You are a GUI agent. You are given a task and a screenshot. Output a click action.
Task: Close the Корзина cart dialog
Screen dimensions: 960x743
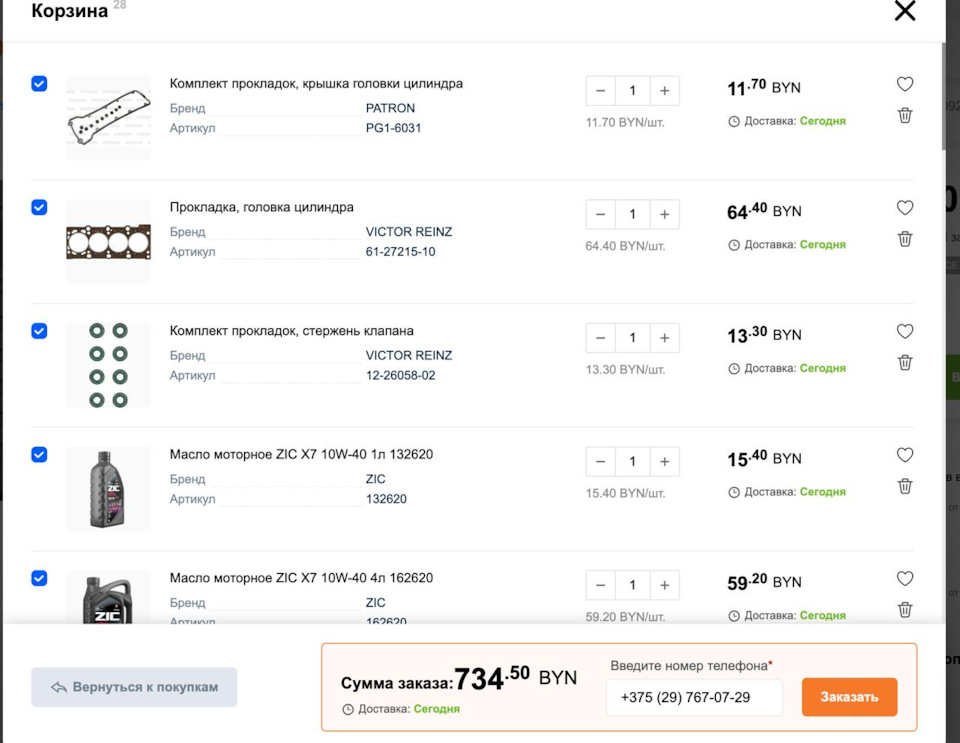tap(904, 10)
